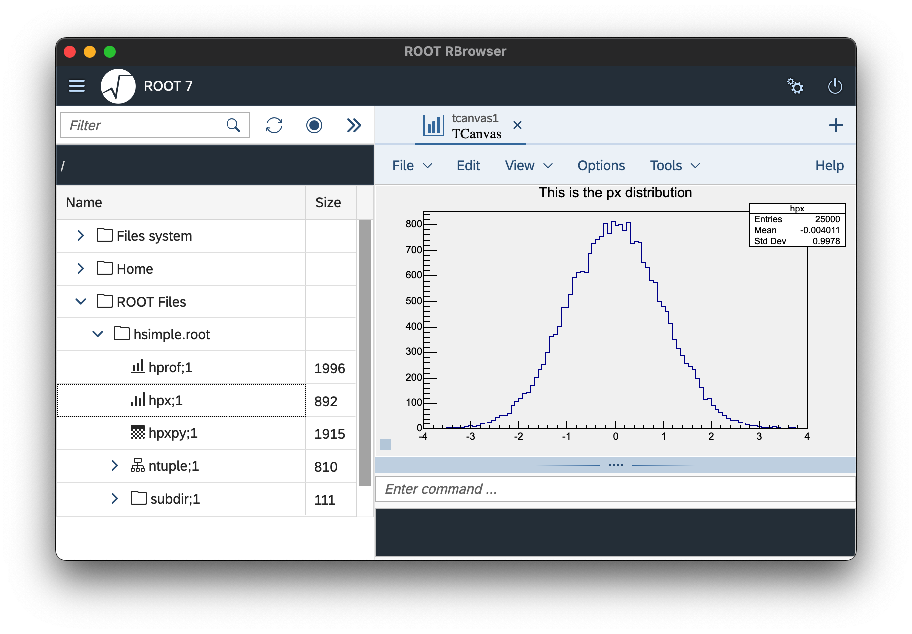Select the hprof;1 histogram item
Viewport: 912px width, 634px height.
coord(170,368)
